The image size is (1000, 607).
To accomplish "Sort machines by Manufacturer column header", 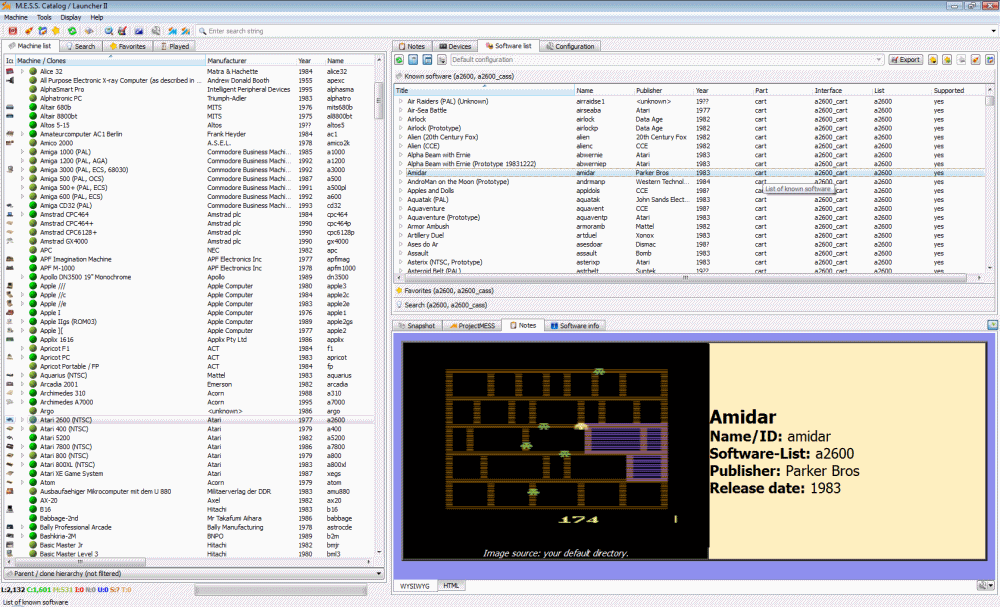I will [x=251, y=61].
